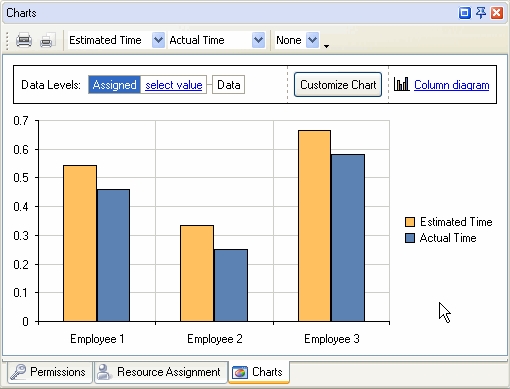
Task: Click the Estimated Time combo box text
Action: coord(105,40)
